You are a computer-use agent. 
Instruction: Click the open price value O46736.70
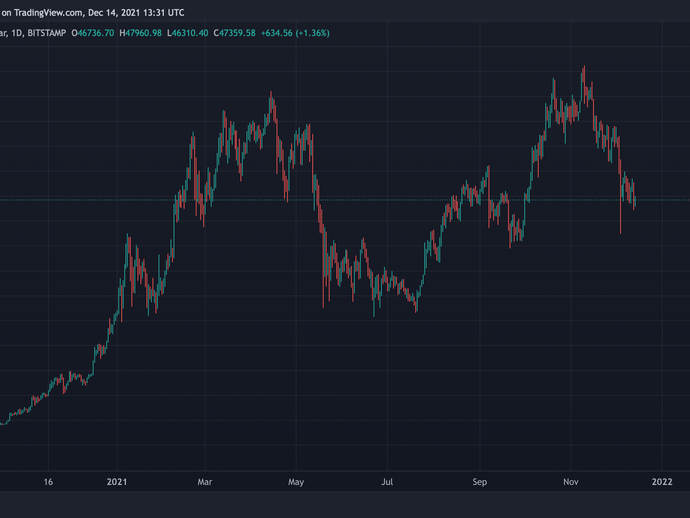(93, 33)
